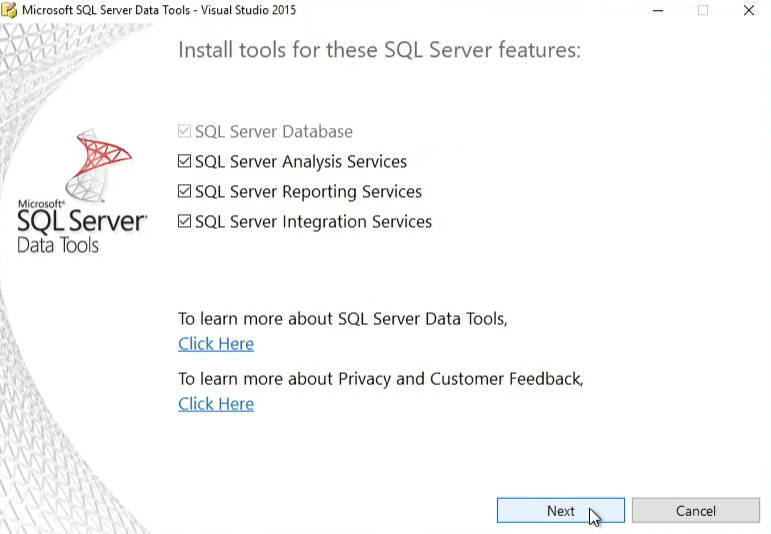Click the "SQL Server Analysis Services" label text
This screenshot has width=771, height=534.
pyautogui.click(x=301, y=162)
